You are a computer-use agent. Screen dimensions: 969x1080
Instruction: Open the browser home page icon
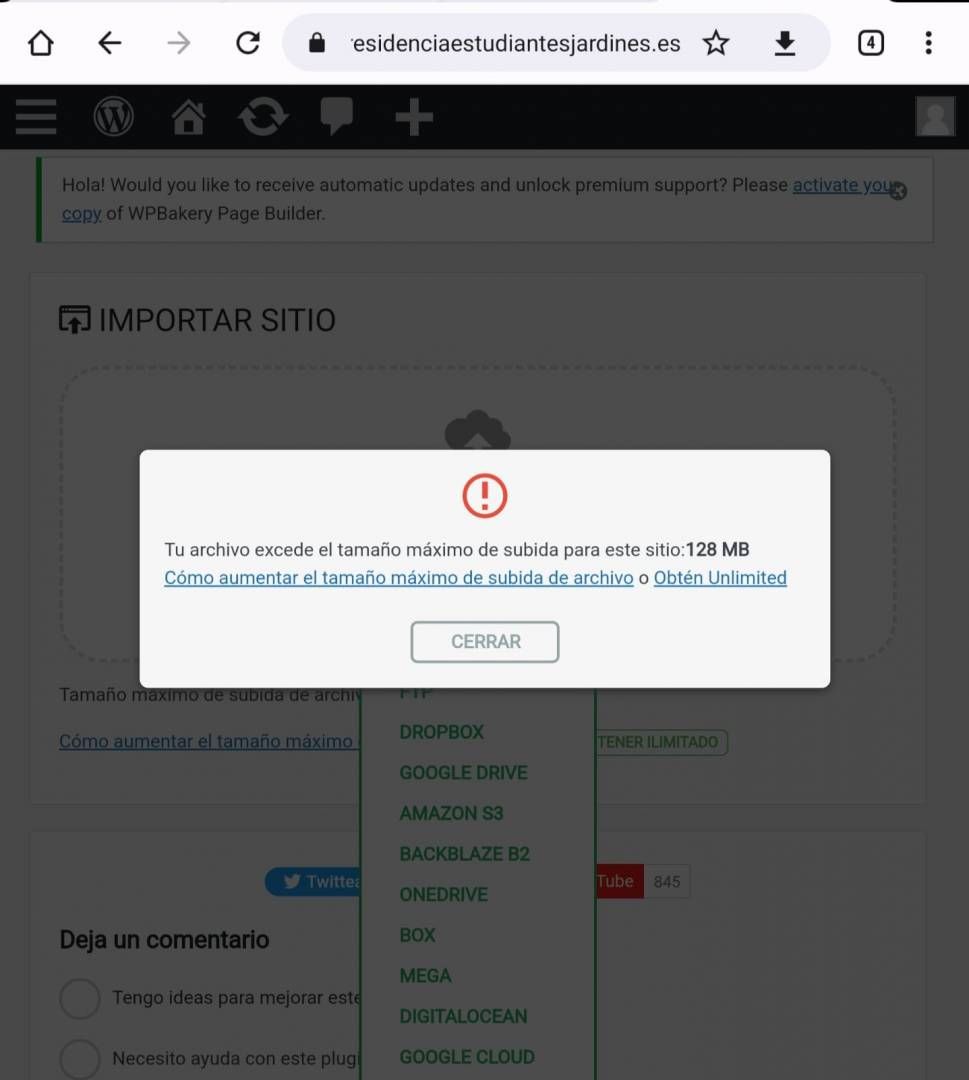click(41, 43)
